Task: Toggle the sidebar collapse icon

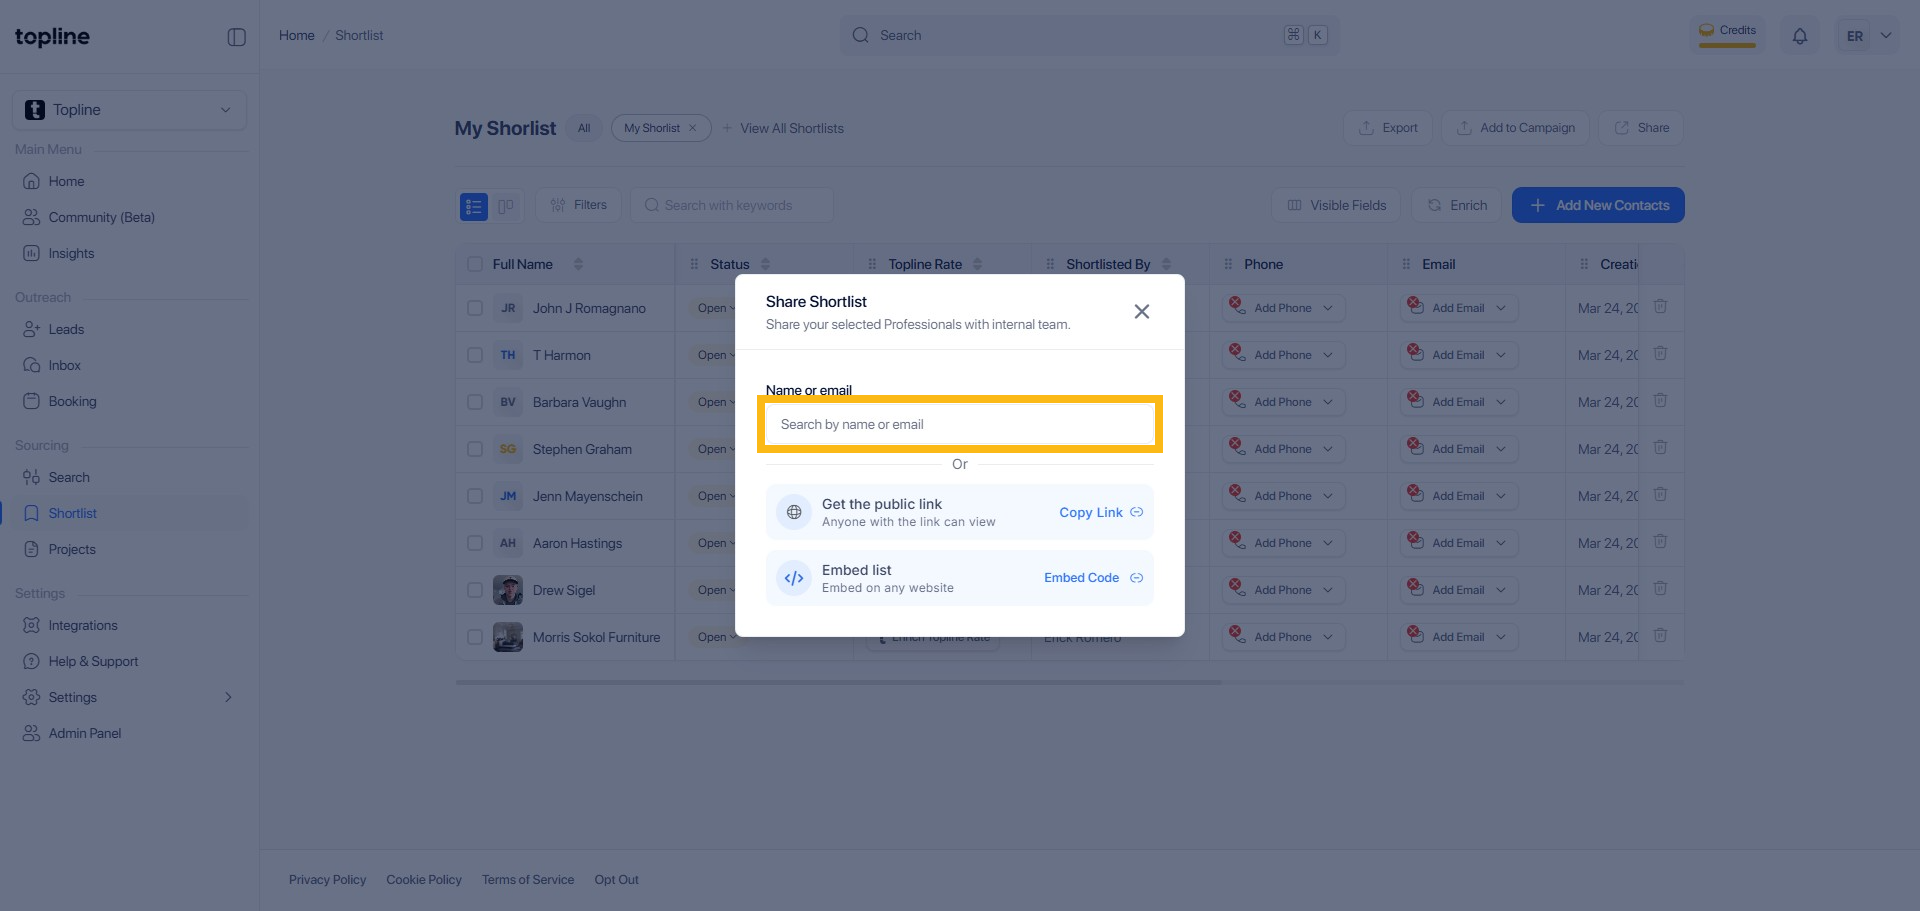Action: click(237, 37)
